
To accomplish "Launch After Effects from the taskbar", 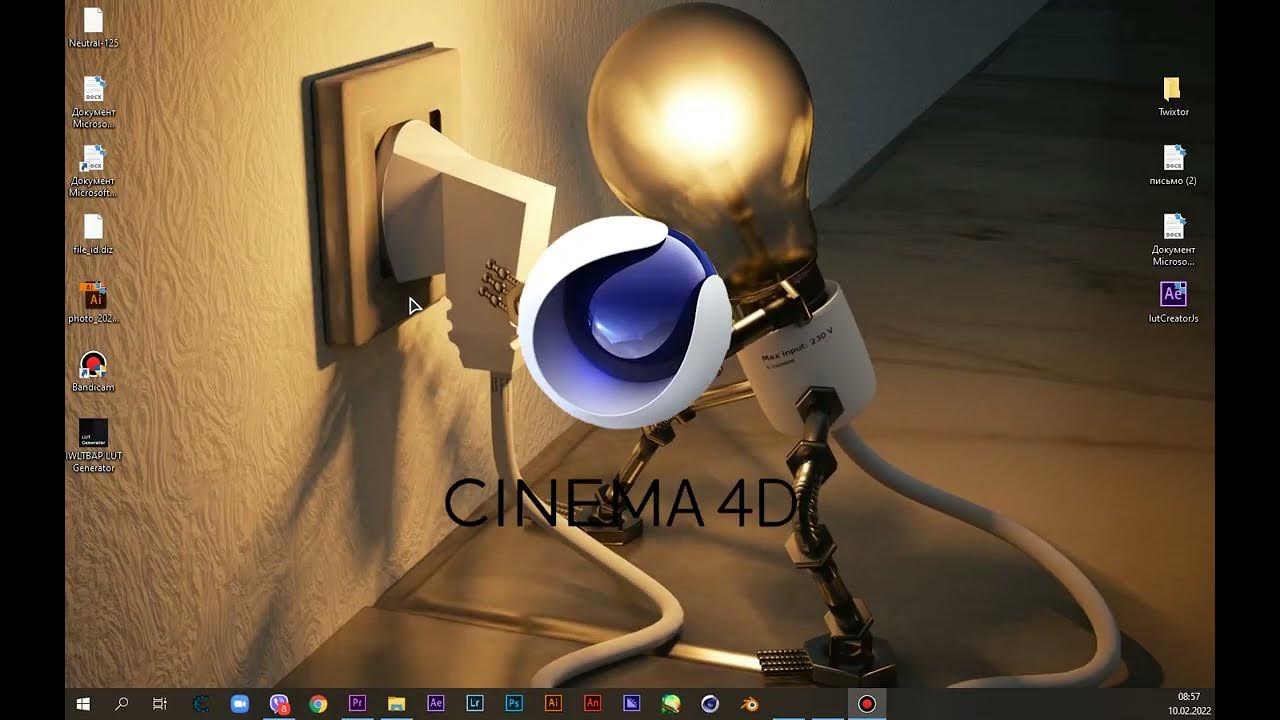I will click(435, 704).
